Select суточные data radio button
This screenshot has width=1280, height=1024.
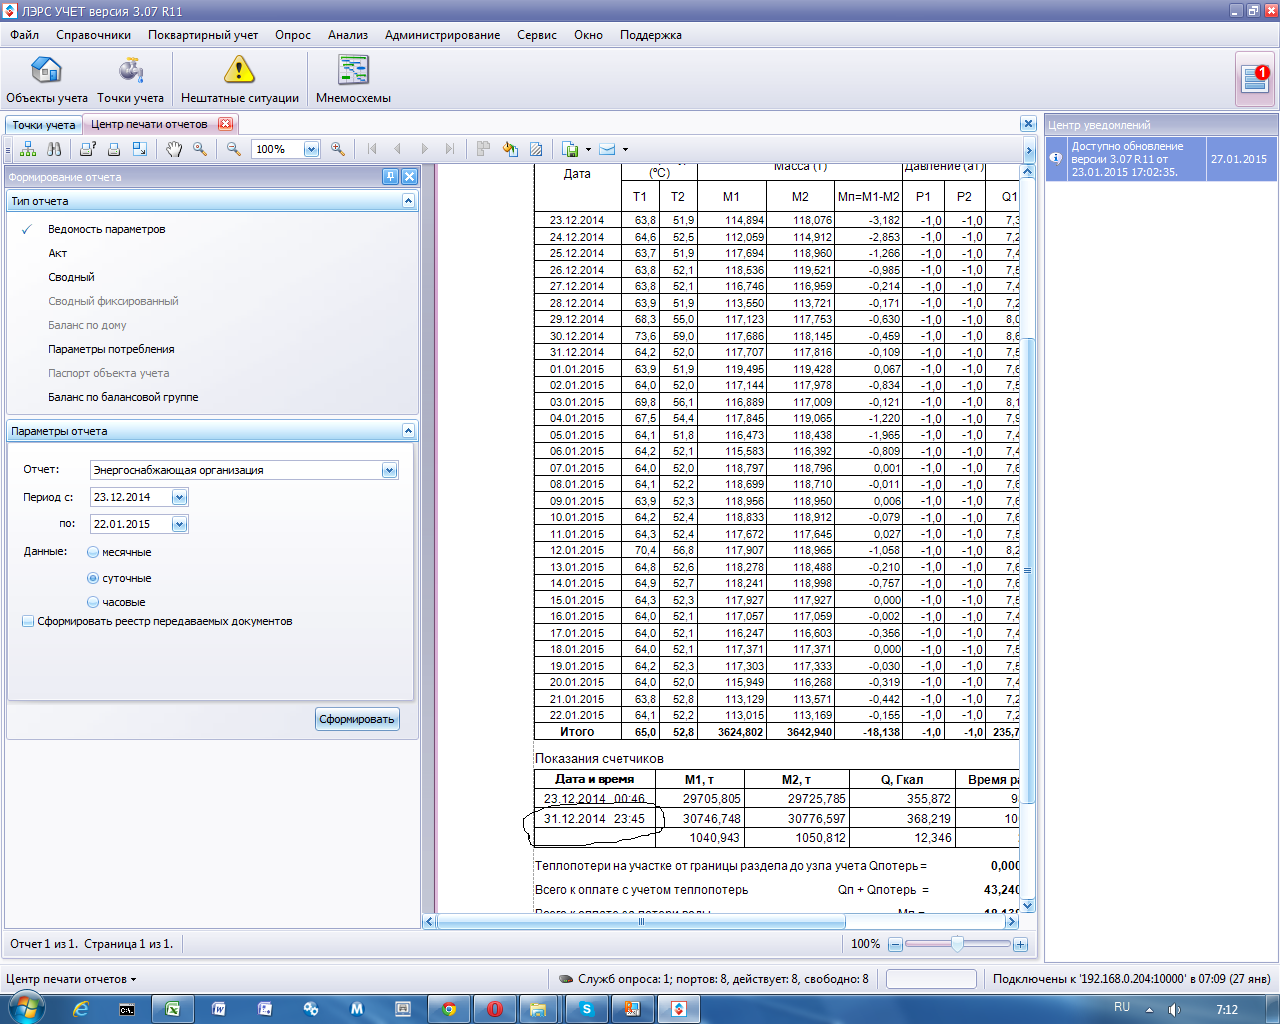point(93,578)
